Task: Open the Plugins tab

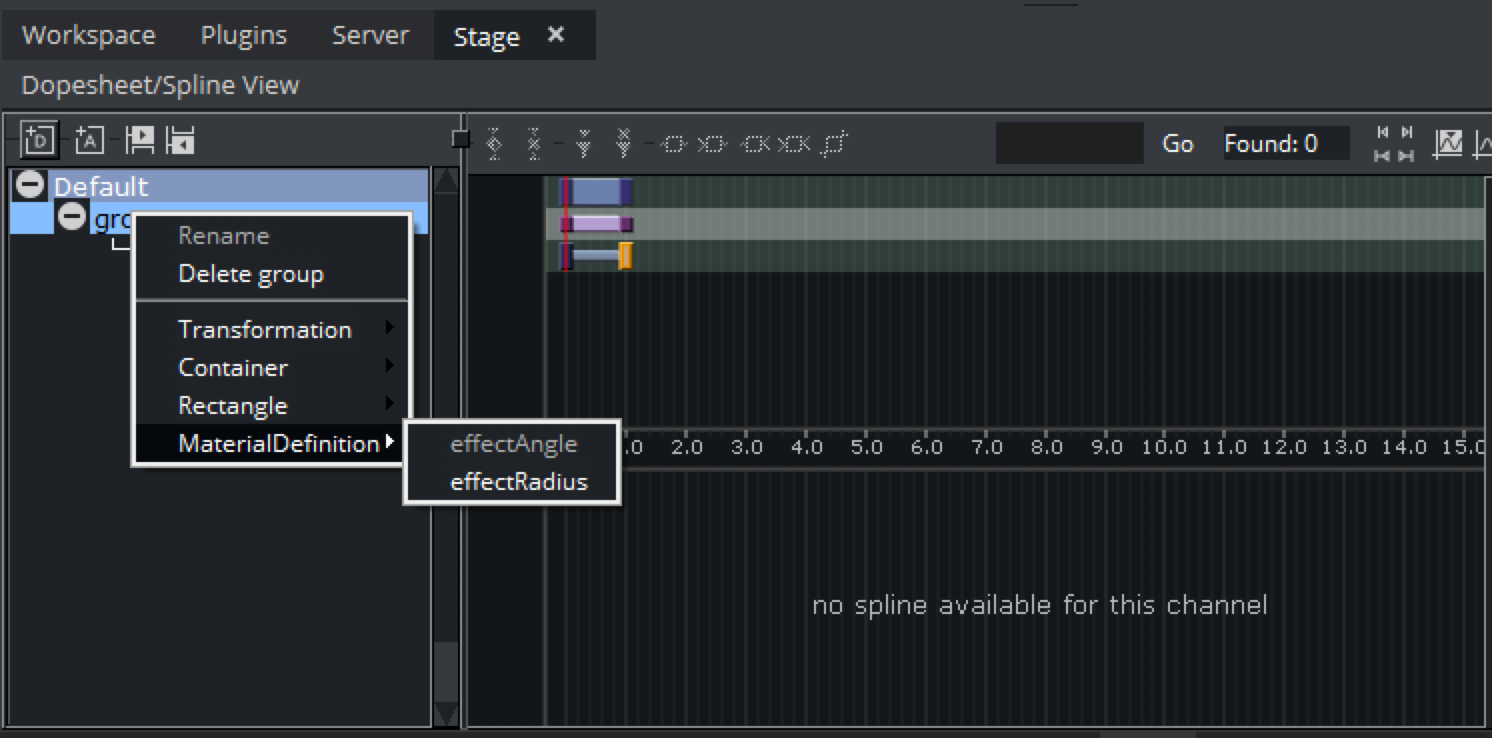Action: (x=243, y=36)
